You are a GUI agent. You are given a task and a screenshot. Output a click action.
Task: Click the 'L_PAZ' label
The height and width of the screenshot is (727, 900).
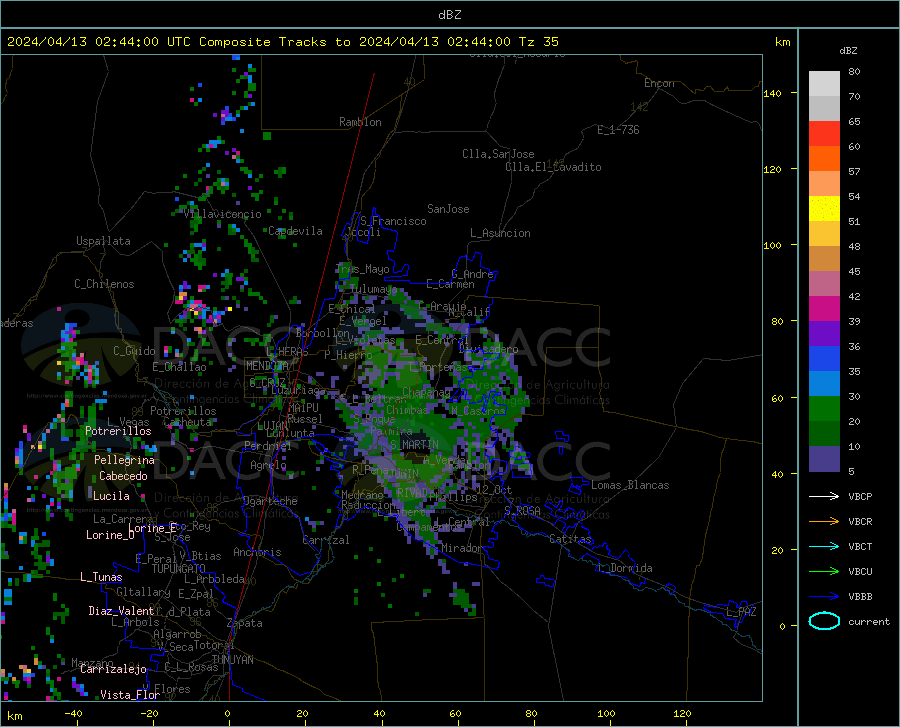tap(741, 612)
